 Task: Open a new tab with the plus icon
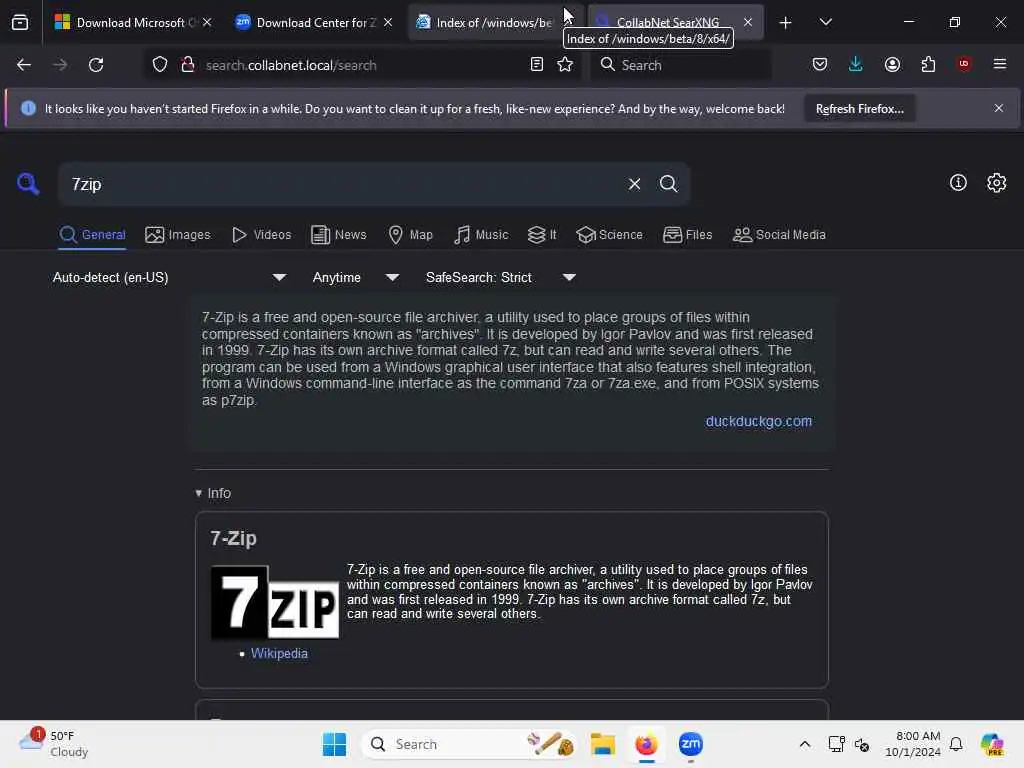pyautogui.click(x=785, y=23)
